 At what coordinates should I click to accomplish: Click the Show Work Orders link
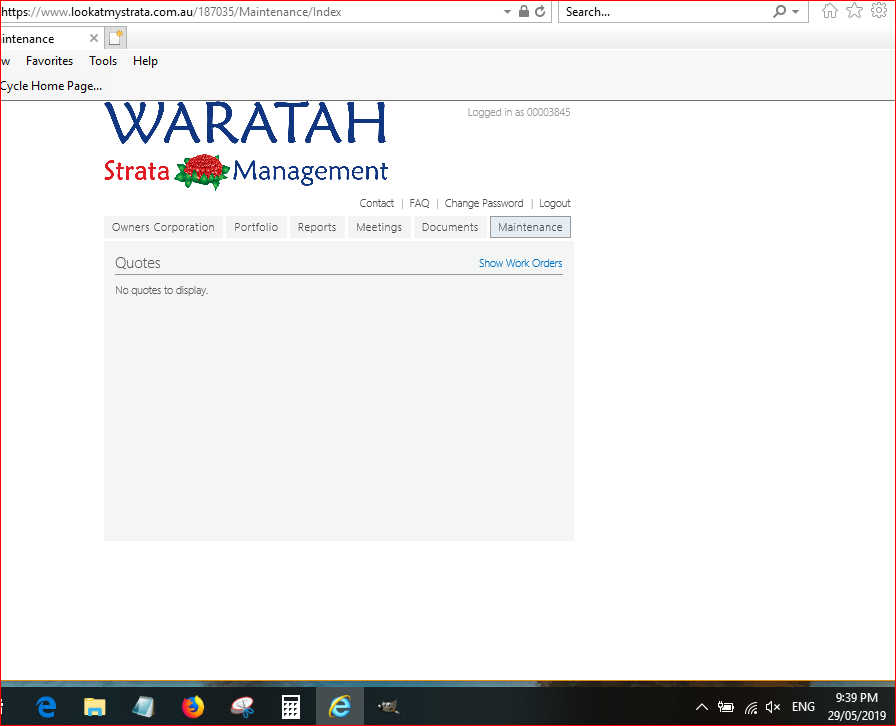coord(521,263)
